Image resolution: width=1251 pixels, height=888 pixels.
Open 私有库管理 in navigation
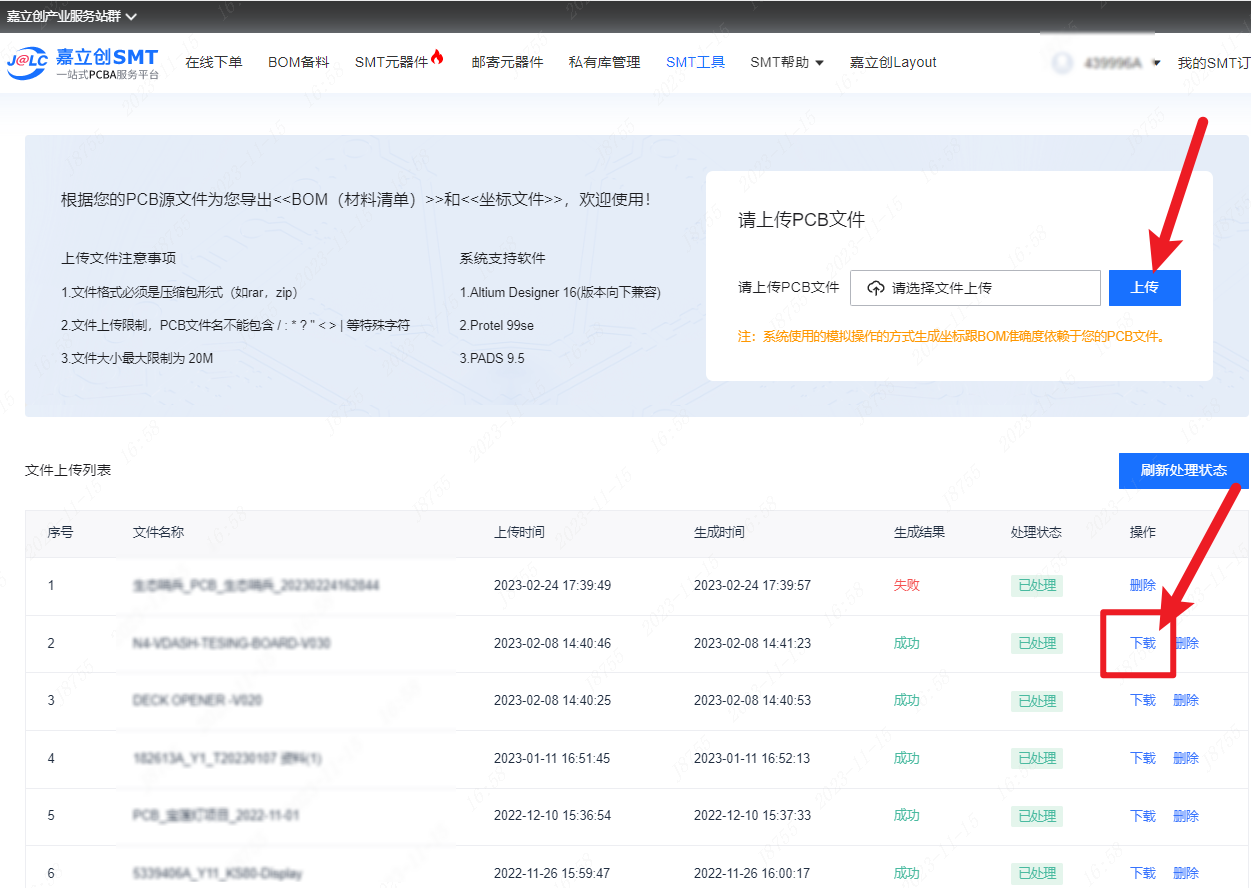pos(604,62)
